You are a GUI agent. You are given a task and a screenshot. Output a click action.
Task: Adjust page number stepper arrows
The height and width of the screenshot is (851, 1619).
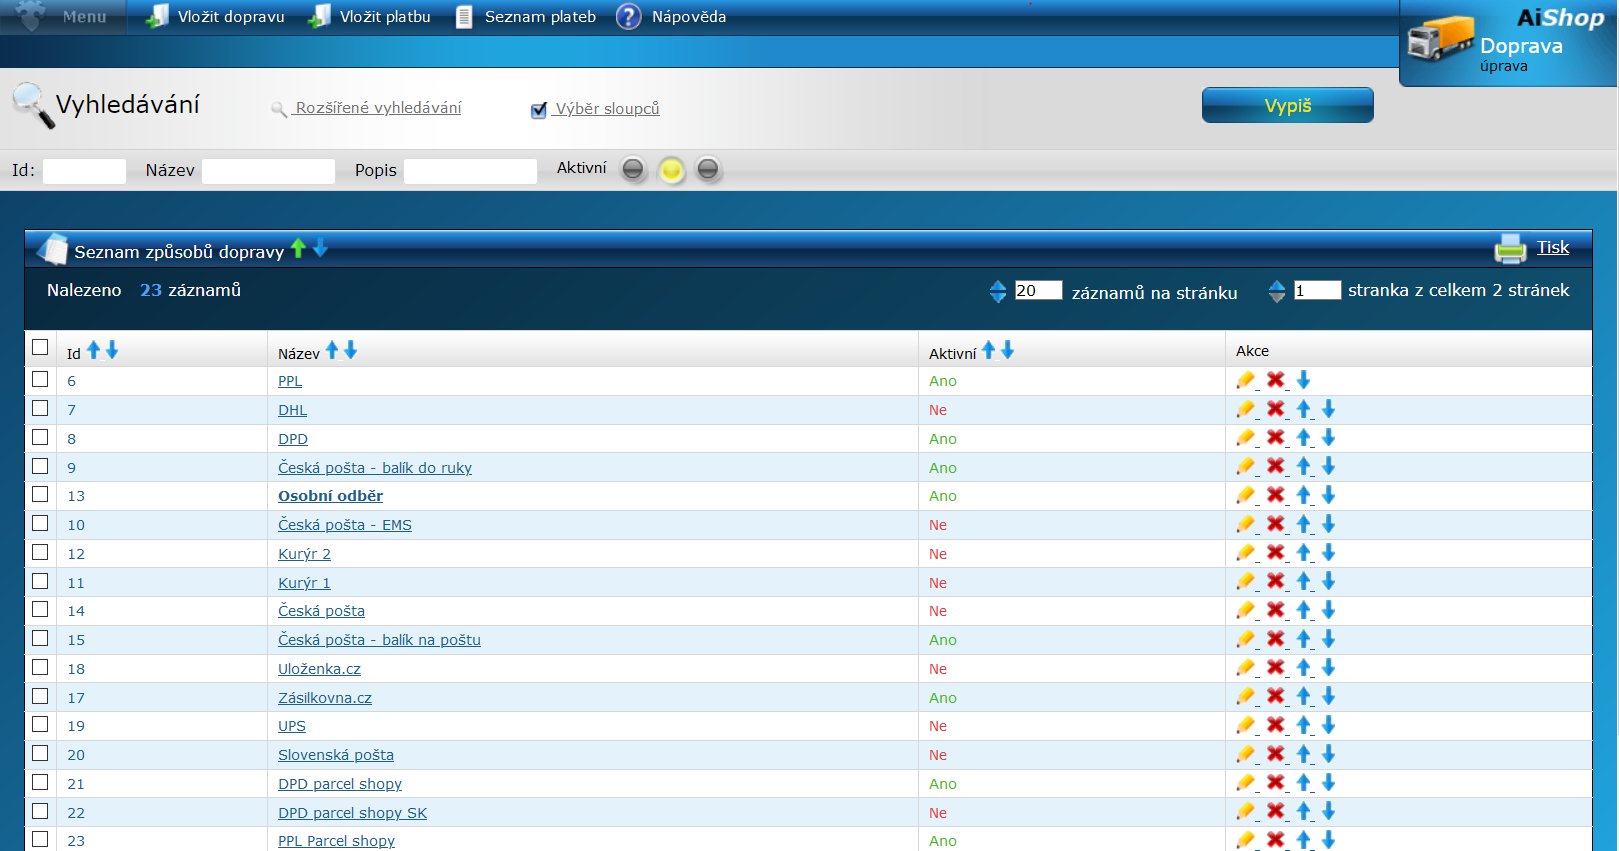(1277, 291)
